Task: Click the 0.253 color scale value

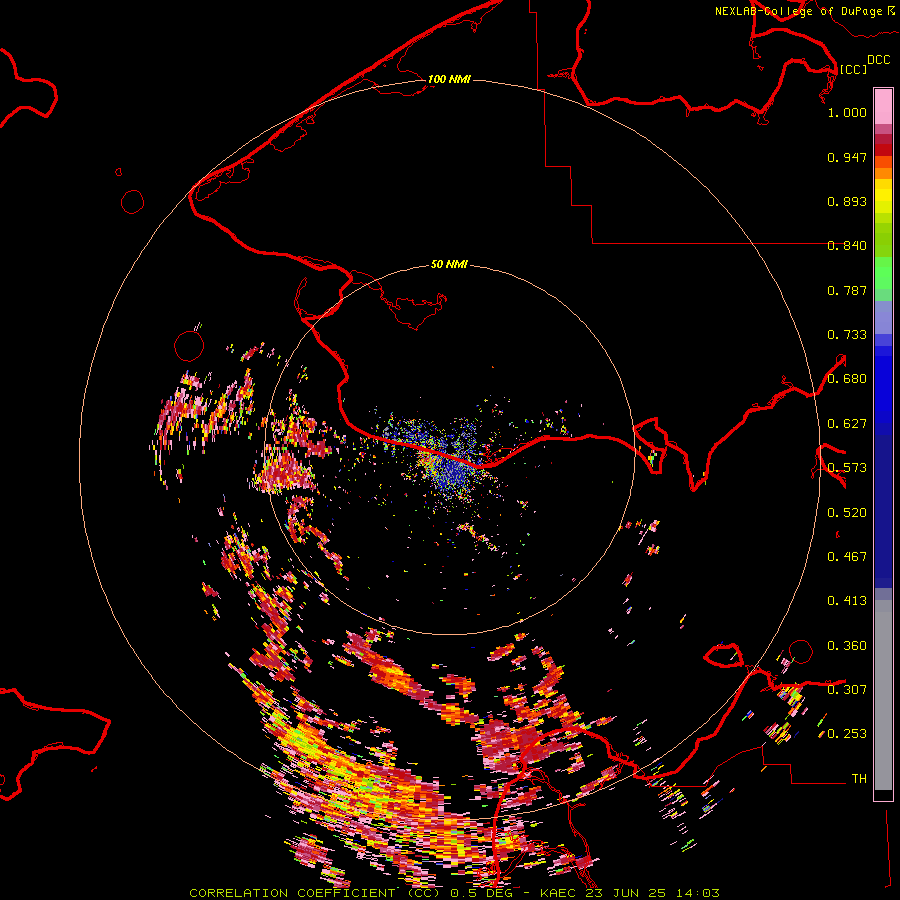Action: point(847,734)
